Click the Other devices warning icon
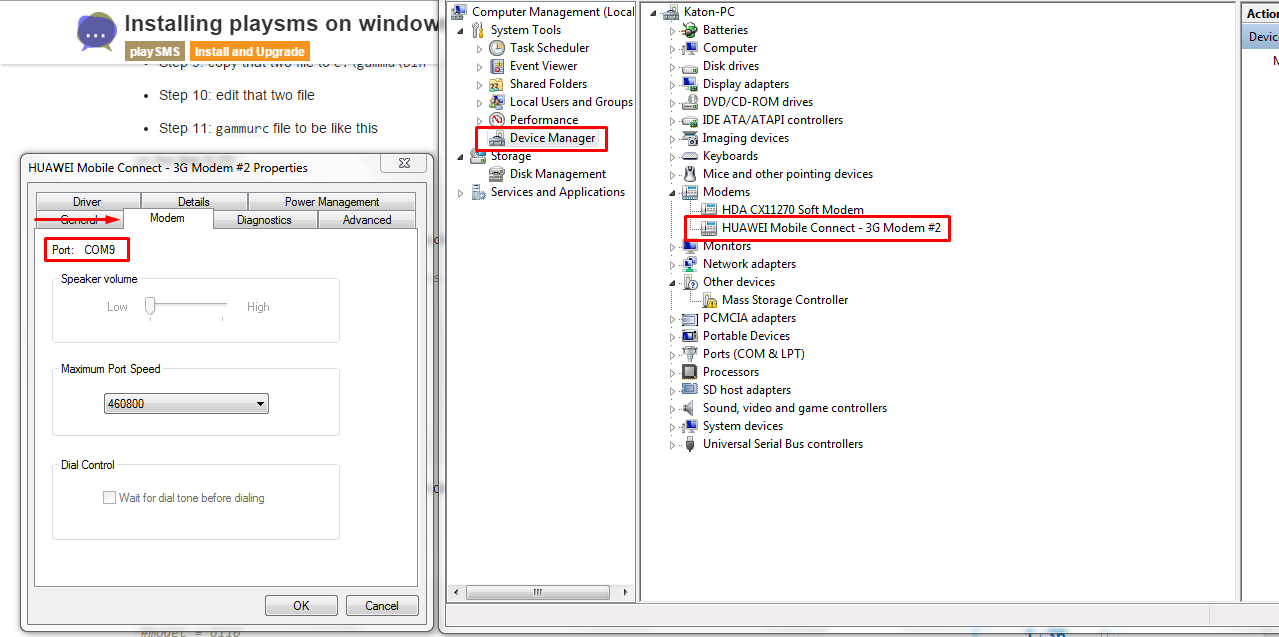The image size is (1279, 637). (x=689, y=282)
